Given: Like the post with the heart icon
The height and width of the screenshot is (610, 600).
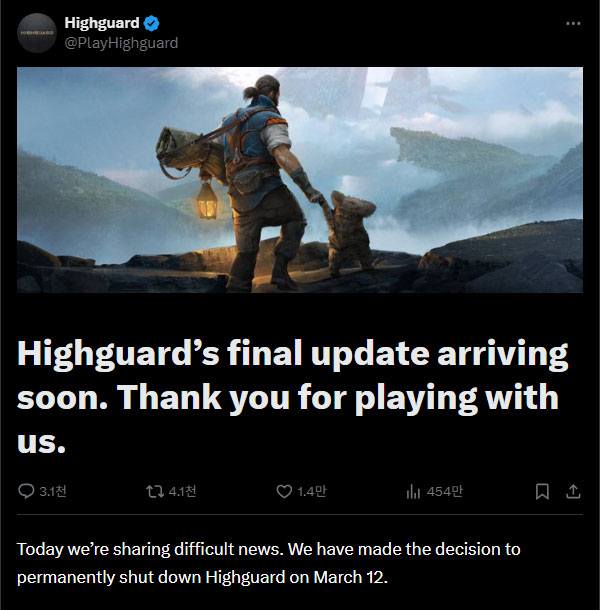Looking at the screenshot, I should 284,491.
